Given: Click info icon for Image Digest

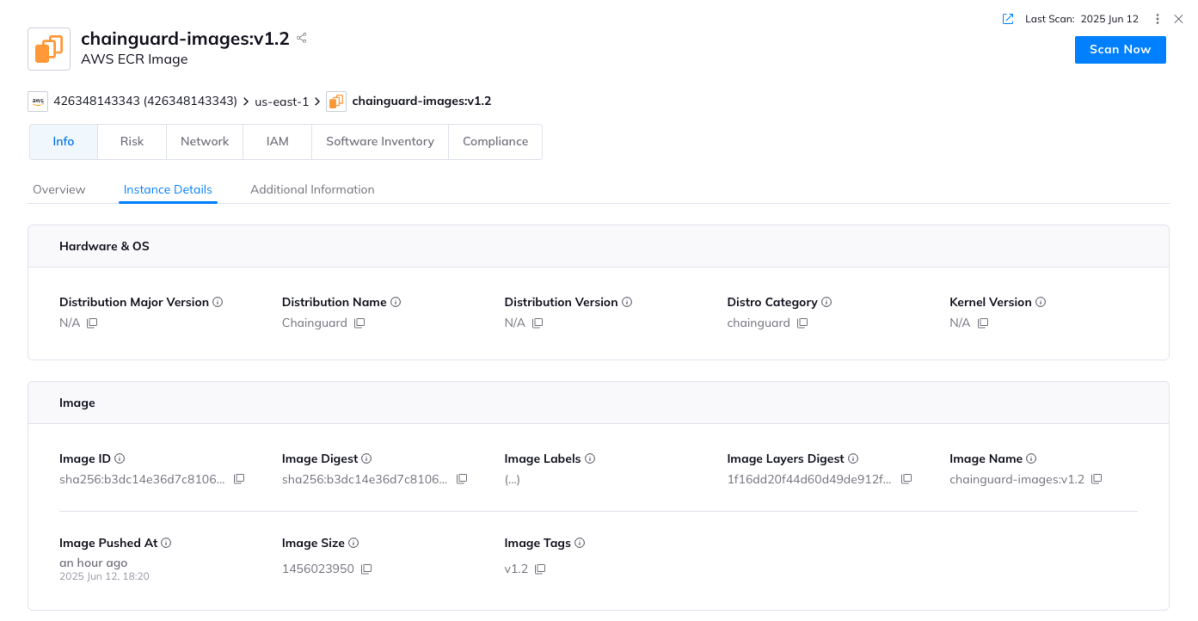Looking at the screenshot, I should pyautogui.click(x=367, y=459).
